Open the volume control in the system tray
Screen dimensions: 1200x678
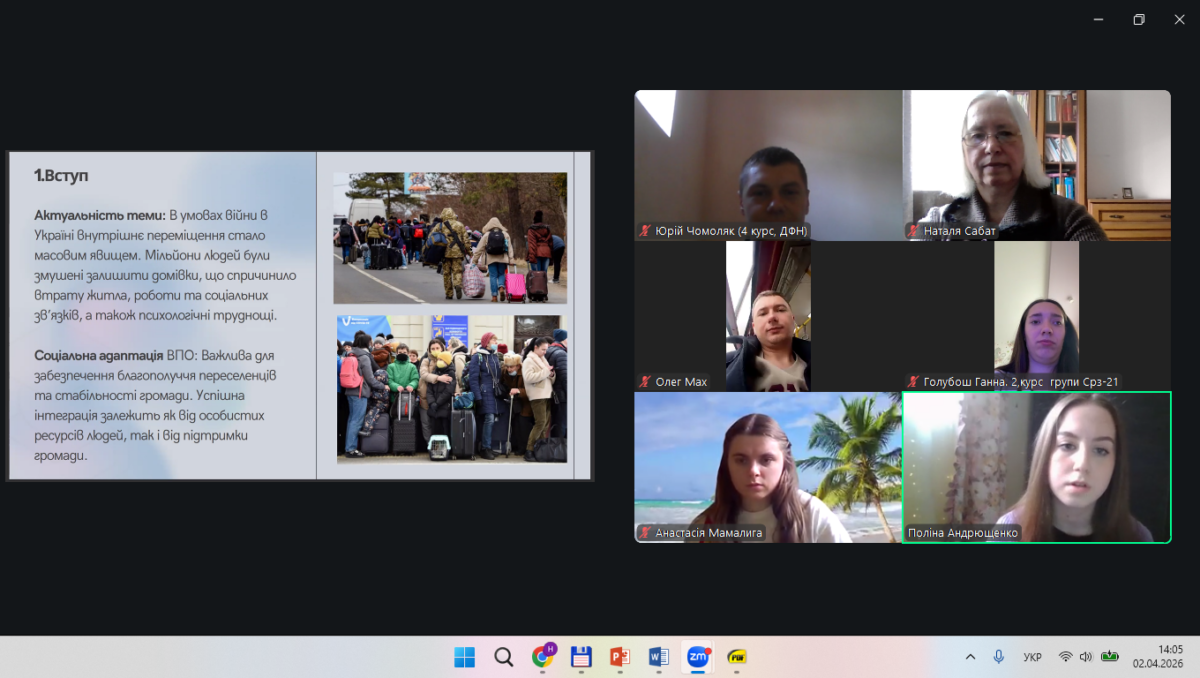(x=1086, y=657)
